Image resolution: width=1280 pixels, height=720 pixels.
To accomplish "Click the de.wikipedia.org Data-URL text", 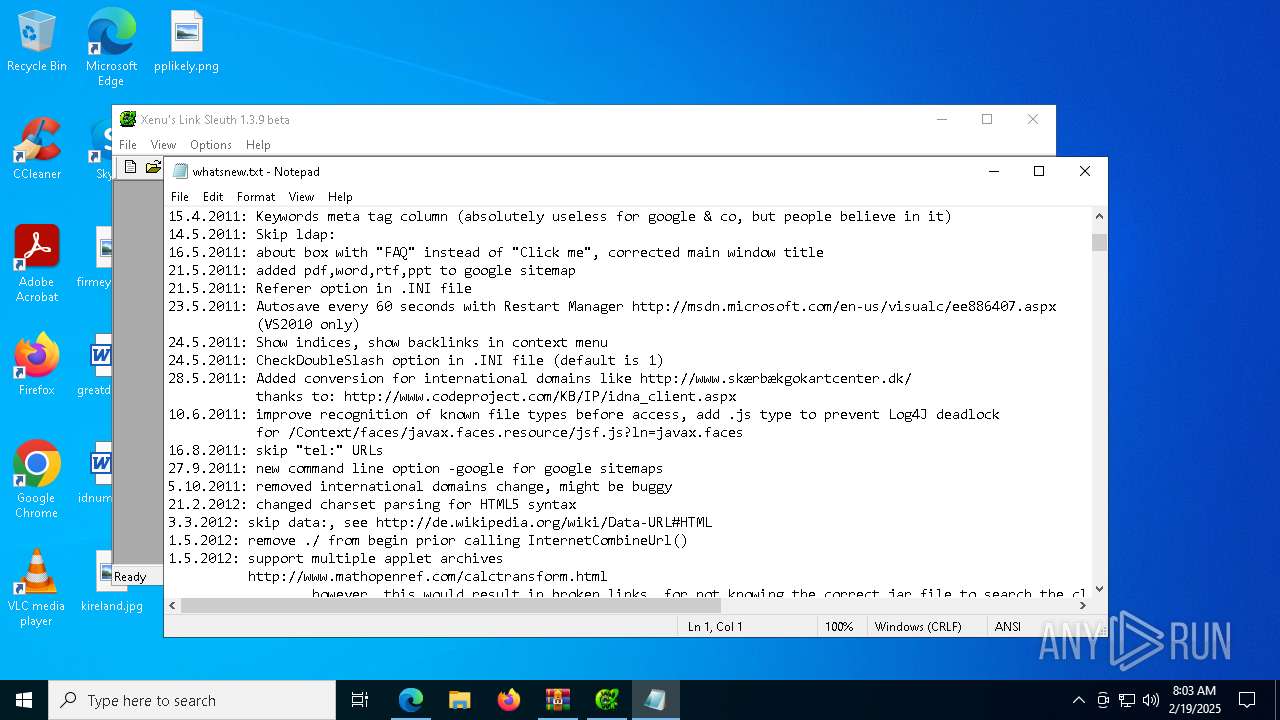I will click(x=544, y=522).
